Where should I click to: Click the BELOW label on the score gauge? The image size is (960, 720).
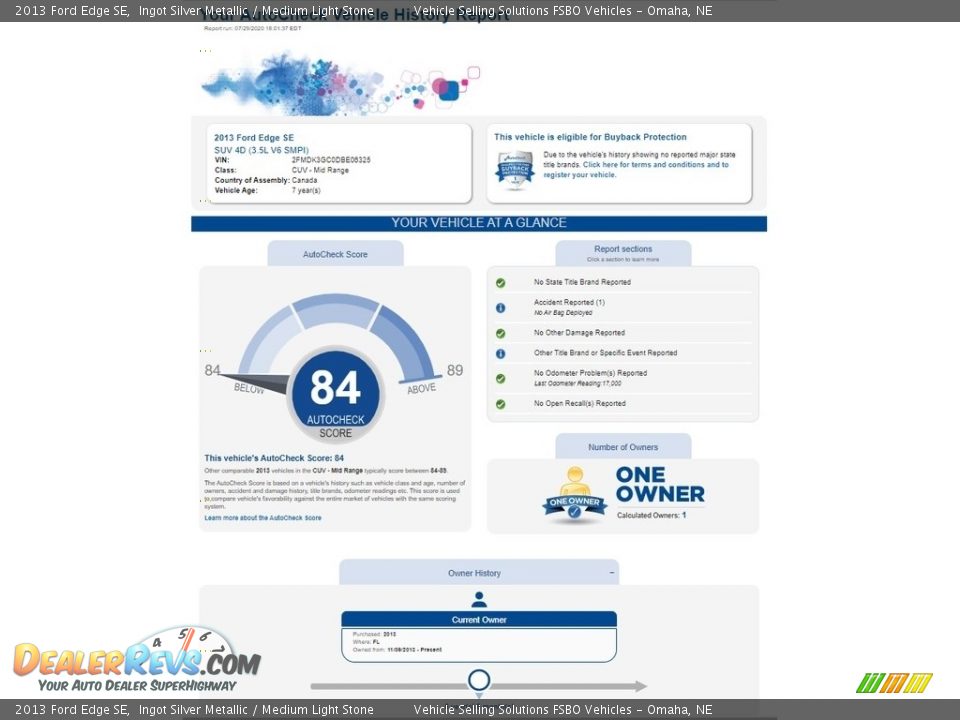click(249, 388)
